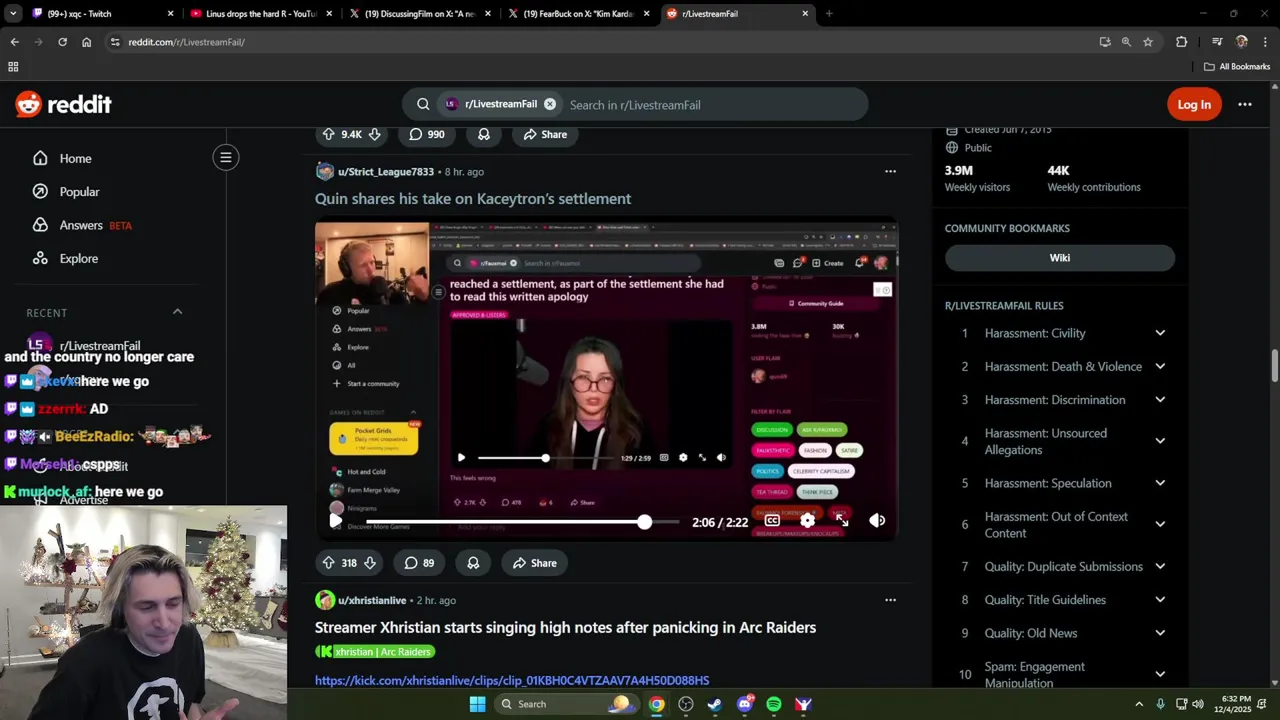Go to Reddit home logo

[63, 104]
